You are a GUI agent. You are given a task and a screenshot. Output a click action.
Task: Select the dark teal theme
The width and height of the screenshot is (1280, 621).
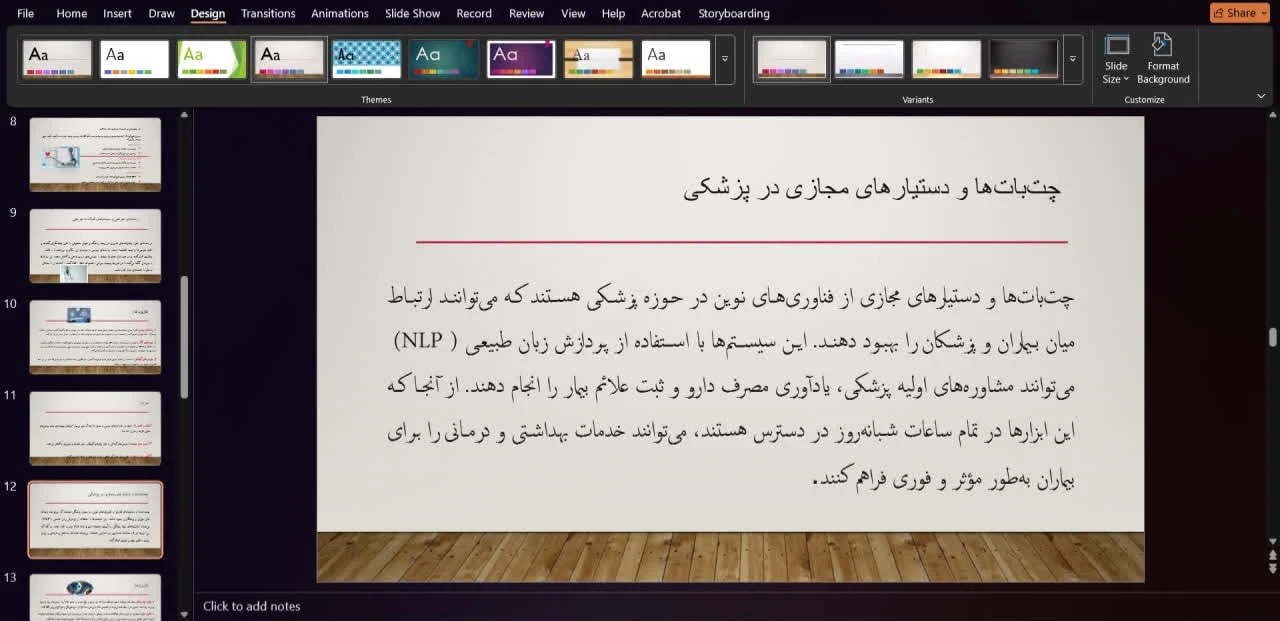(x=443, y=59)
